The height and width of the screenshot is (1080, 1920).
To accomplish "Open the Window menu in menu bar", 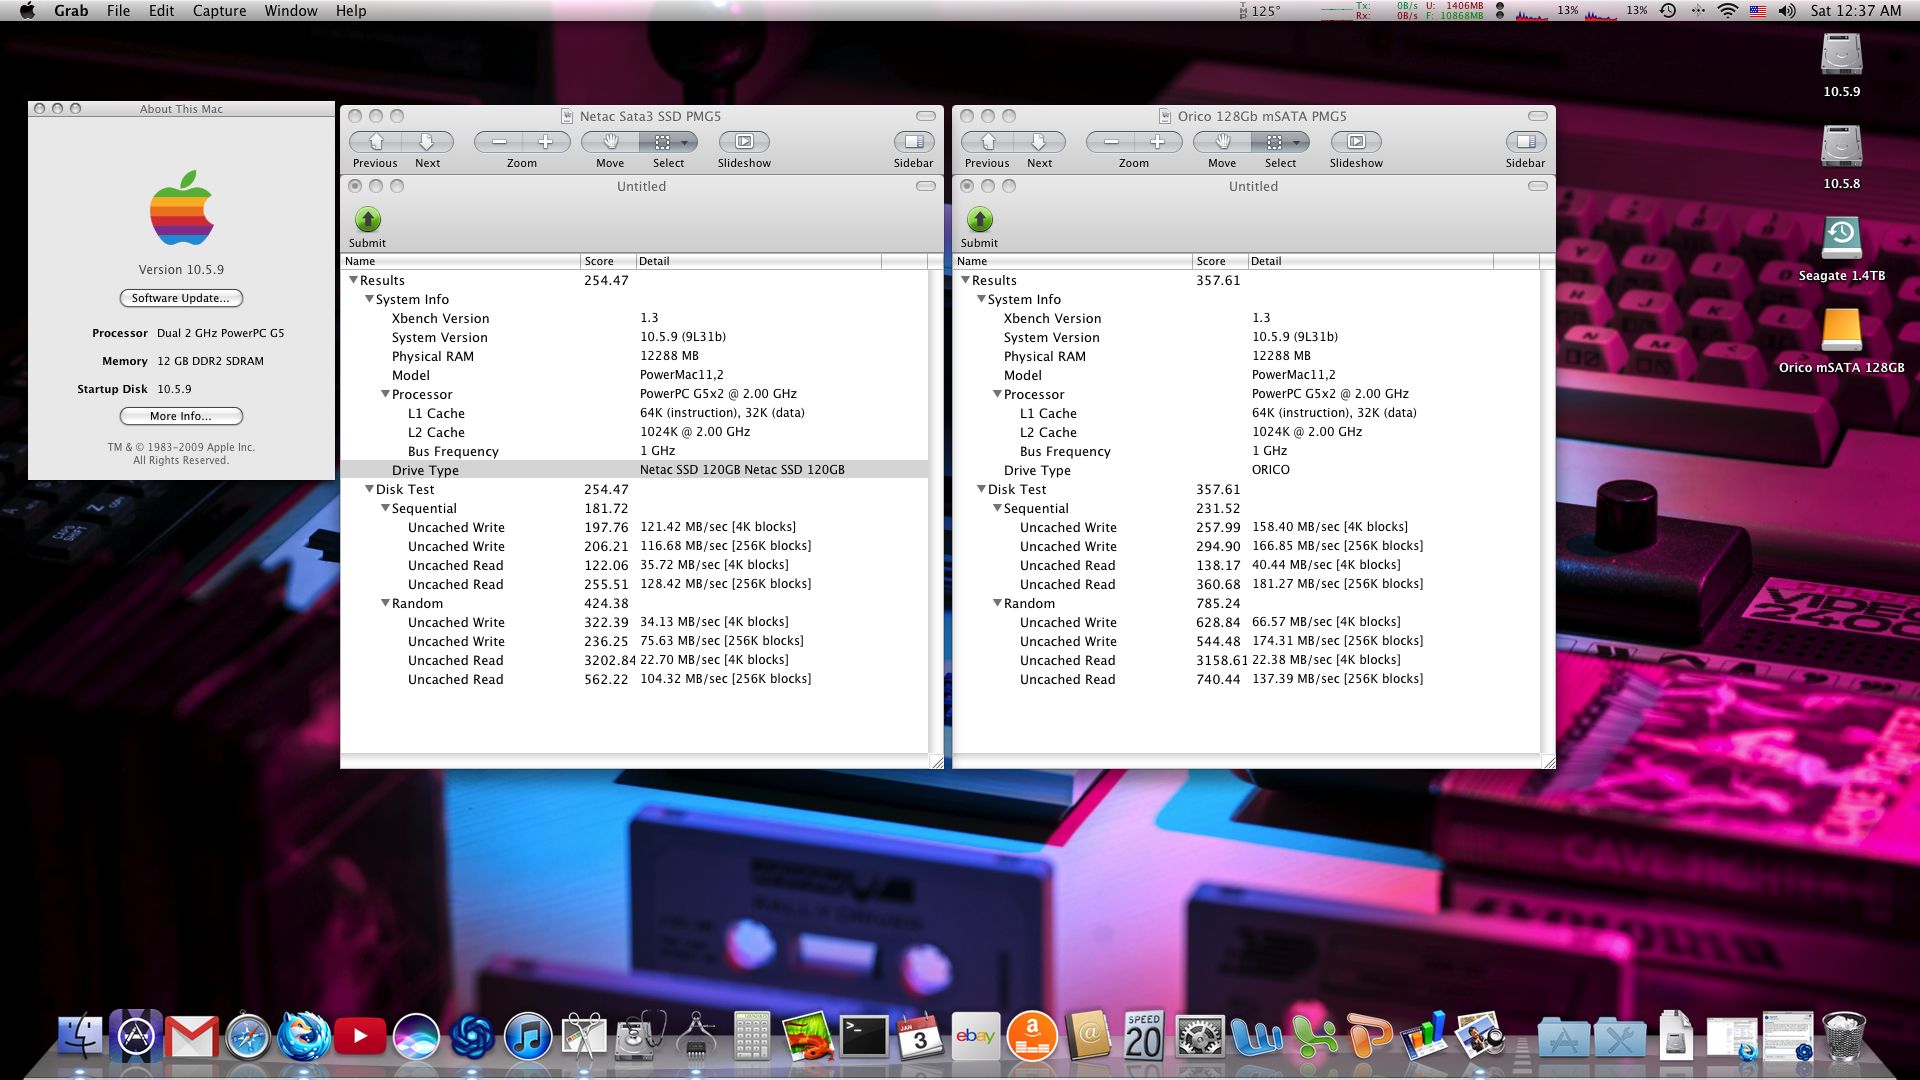I will tap(290, 11).
